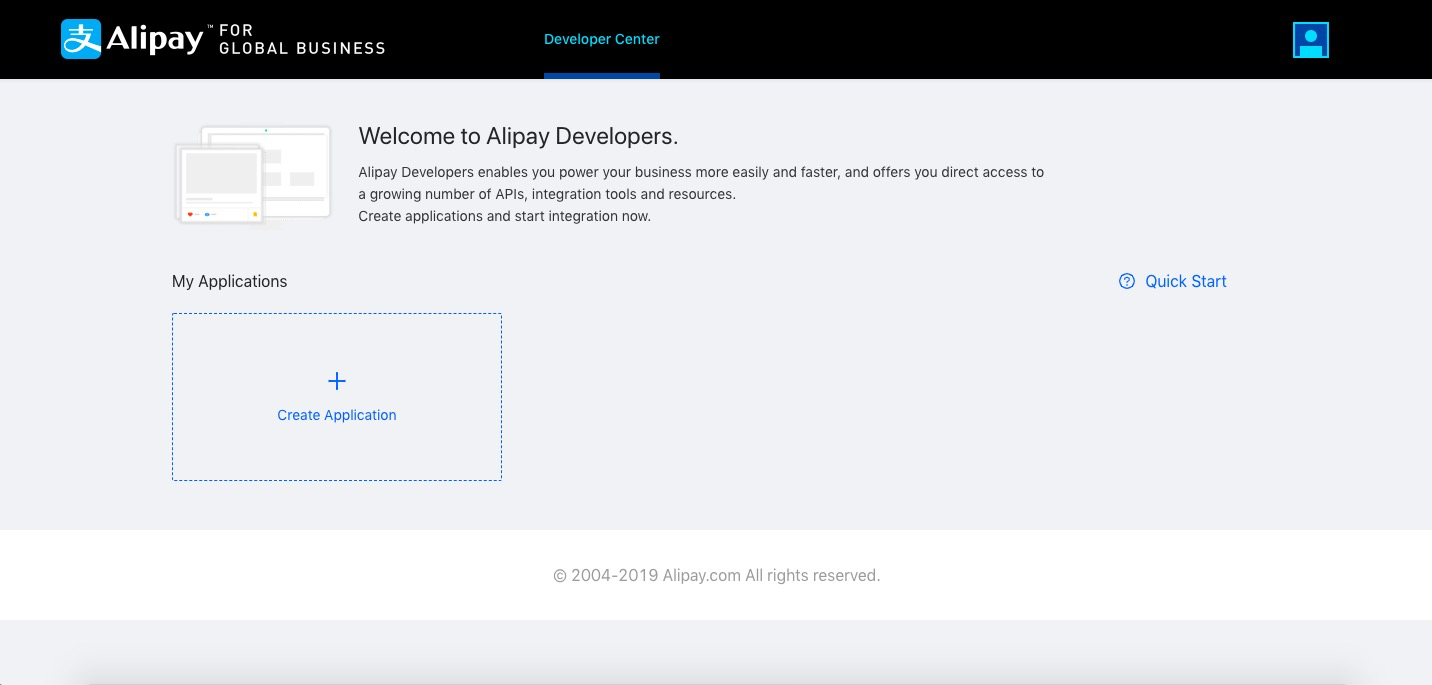Click the Create Application label
Image resolution: width=1432 pixels, height=685 pixels.
pyautogui.click(x=337, y=415)
